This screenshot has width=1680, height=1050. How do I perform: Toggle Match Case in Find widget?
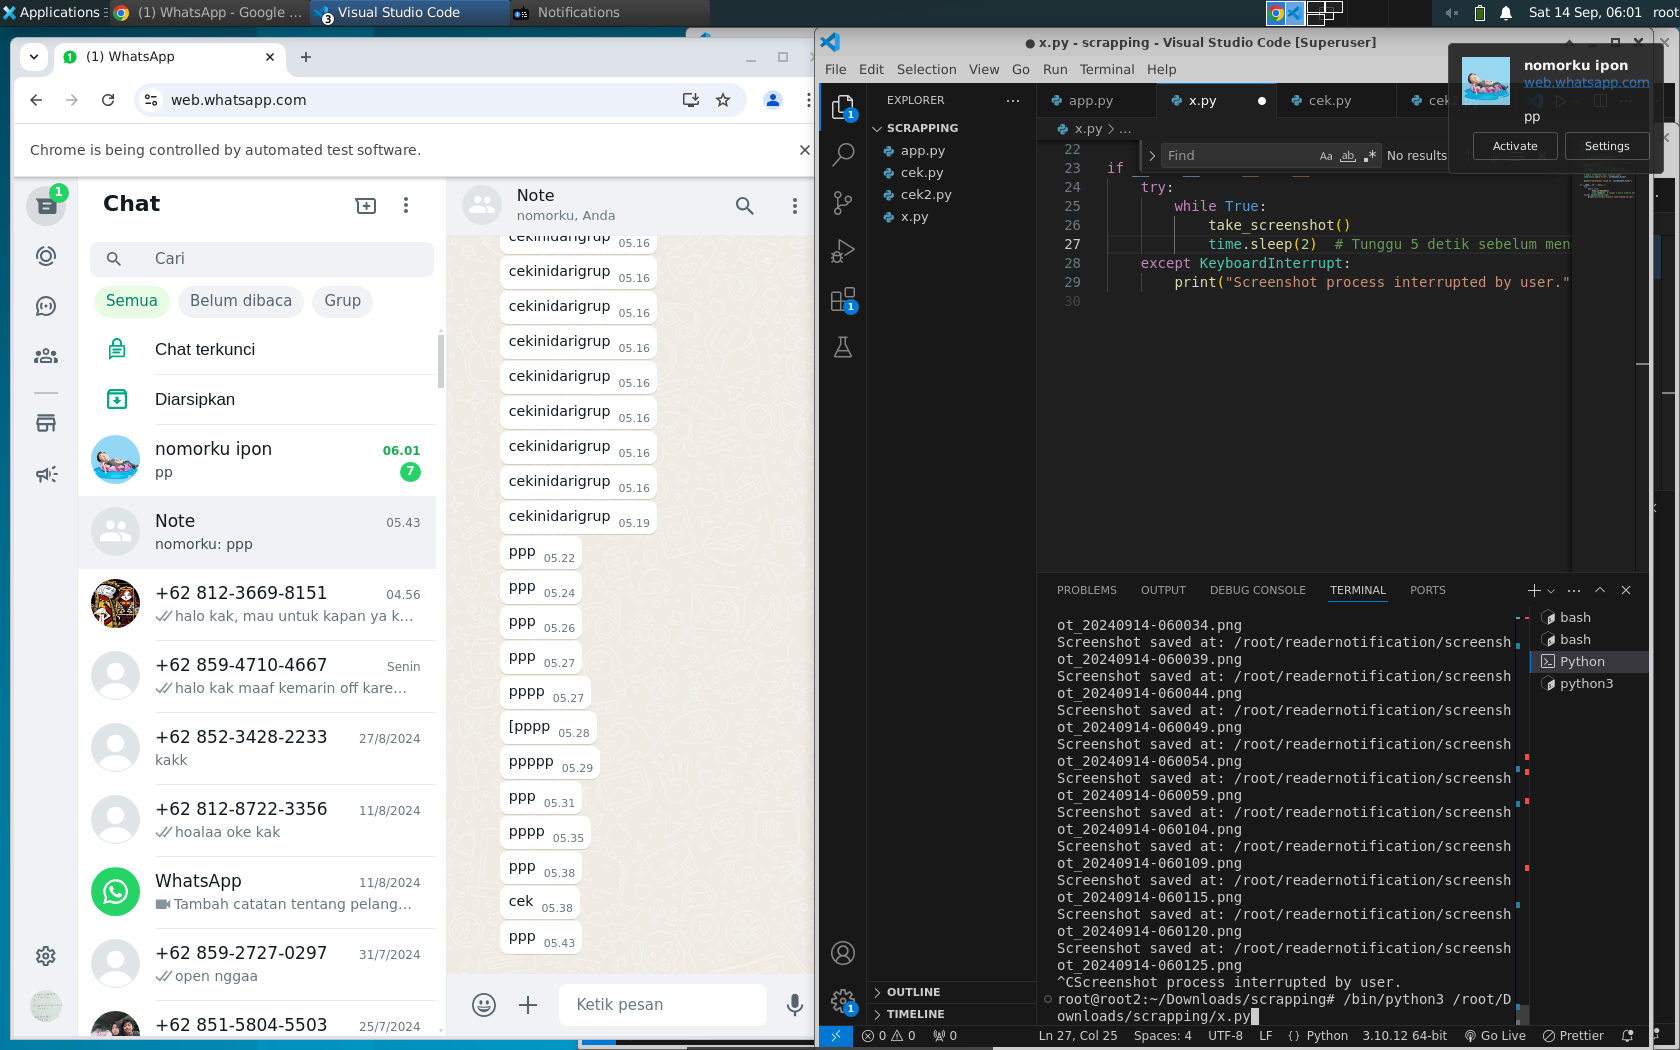[x=1326, y=156]
